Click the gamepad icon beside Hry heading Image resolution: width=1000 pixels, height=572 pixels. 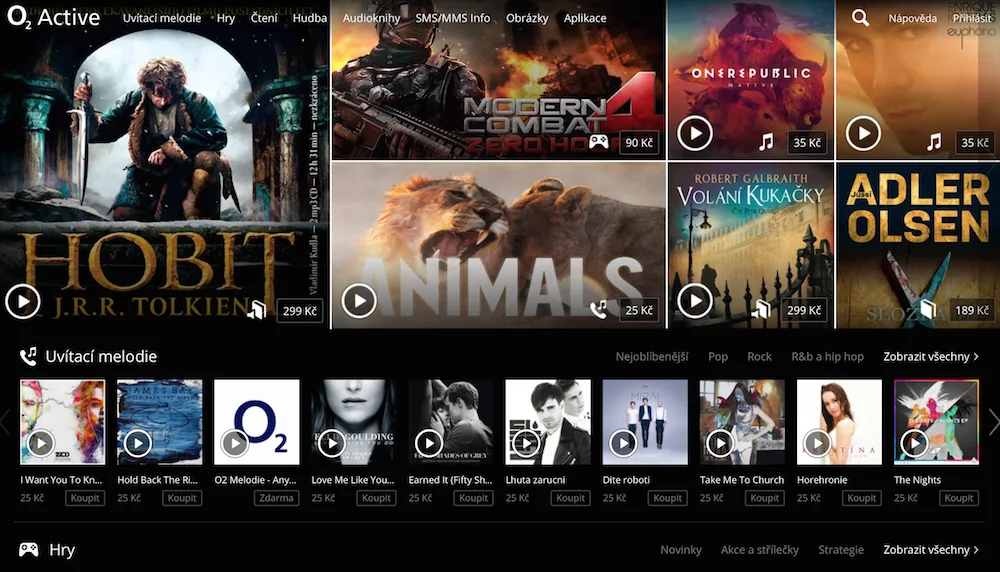tap(28, 549)
